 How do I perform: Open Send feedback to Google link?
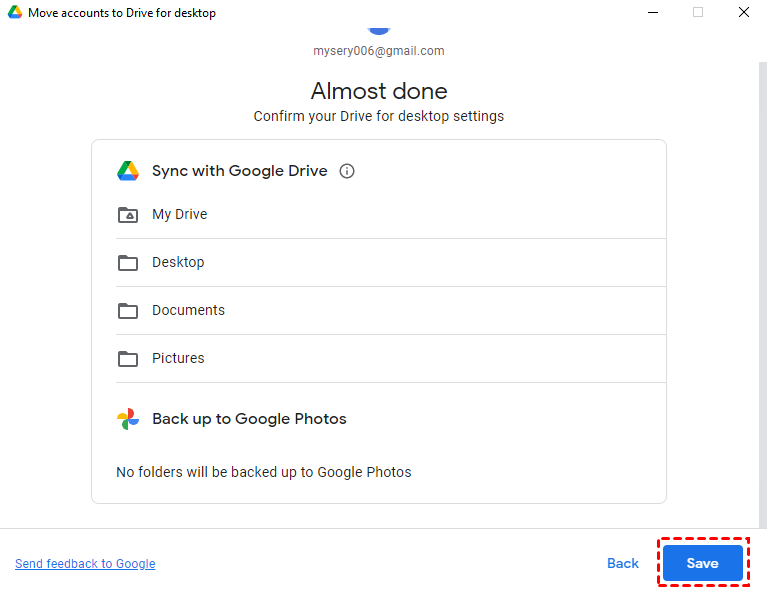click(85, 564)
